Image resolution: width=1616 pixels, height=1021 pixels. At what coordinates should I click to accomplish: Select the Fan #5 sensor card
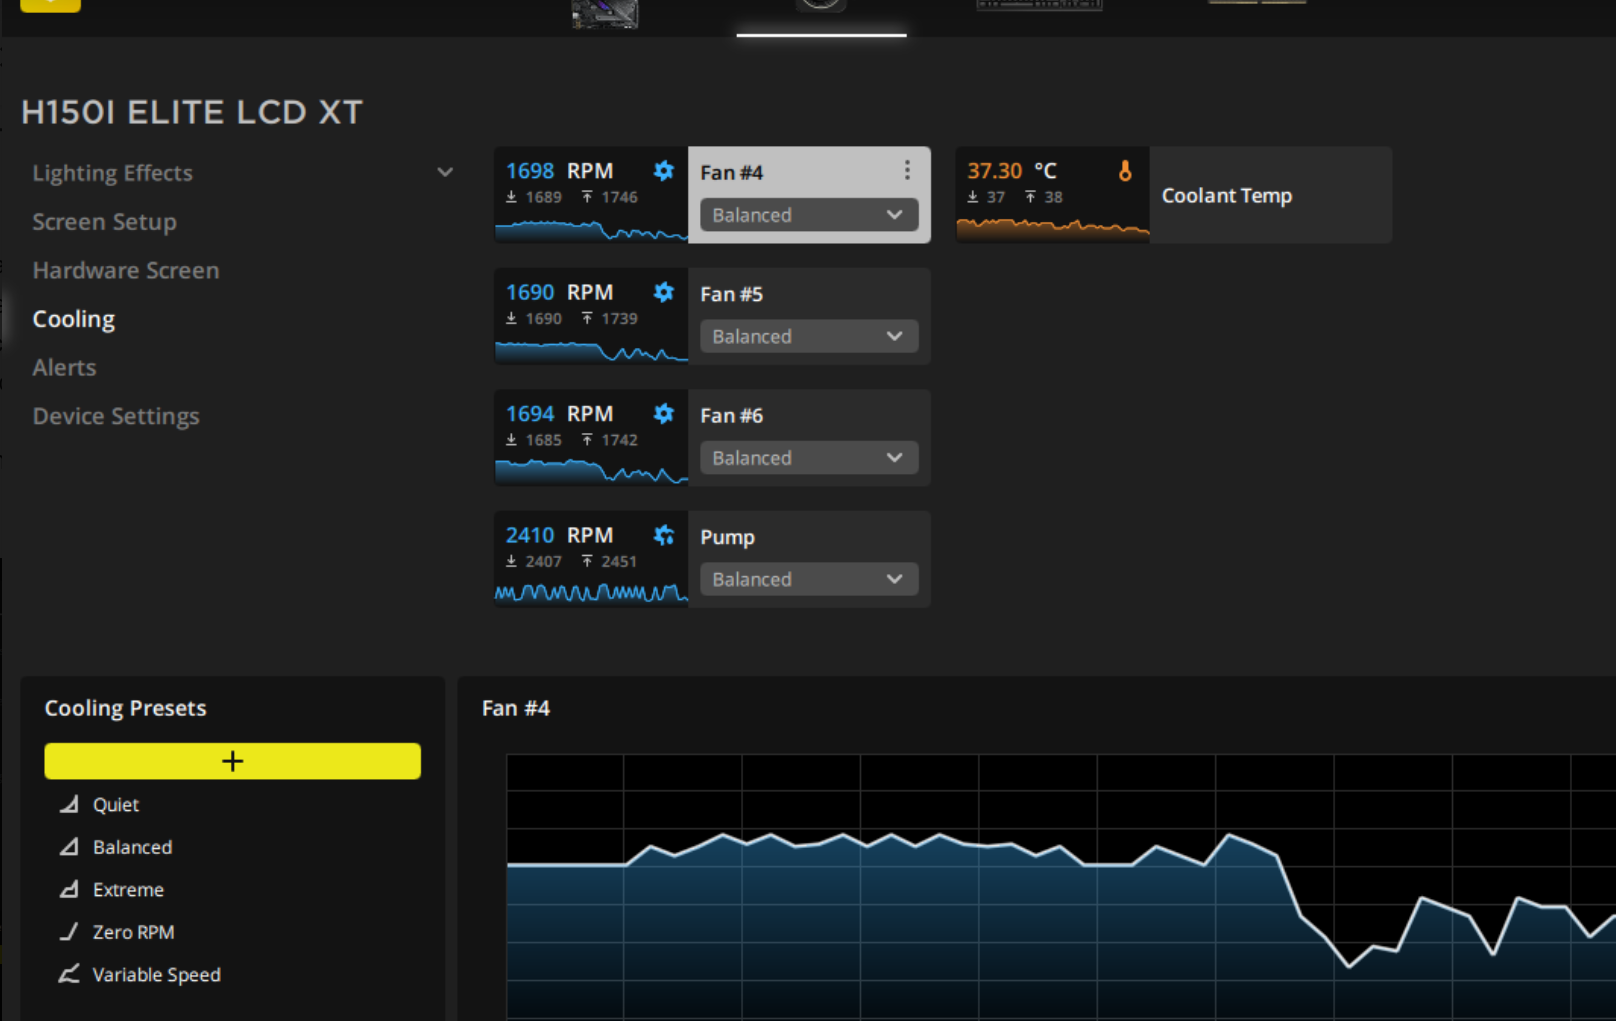click(712, 316)
